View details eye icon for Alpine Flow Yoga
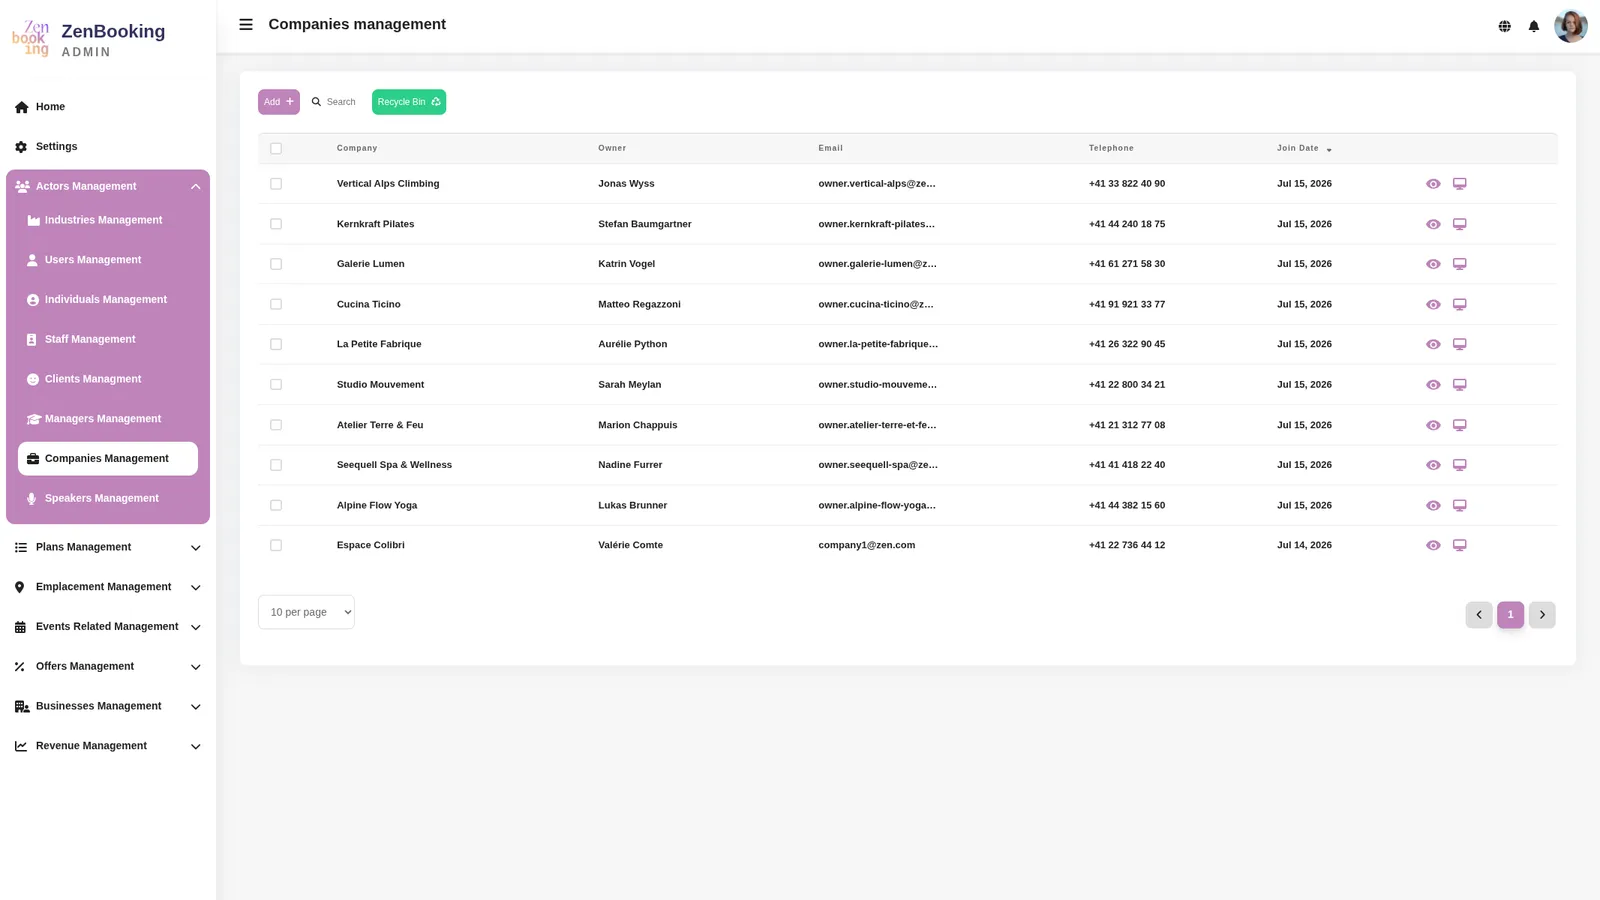 pos(1433,505)
